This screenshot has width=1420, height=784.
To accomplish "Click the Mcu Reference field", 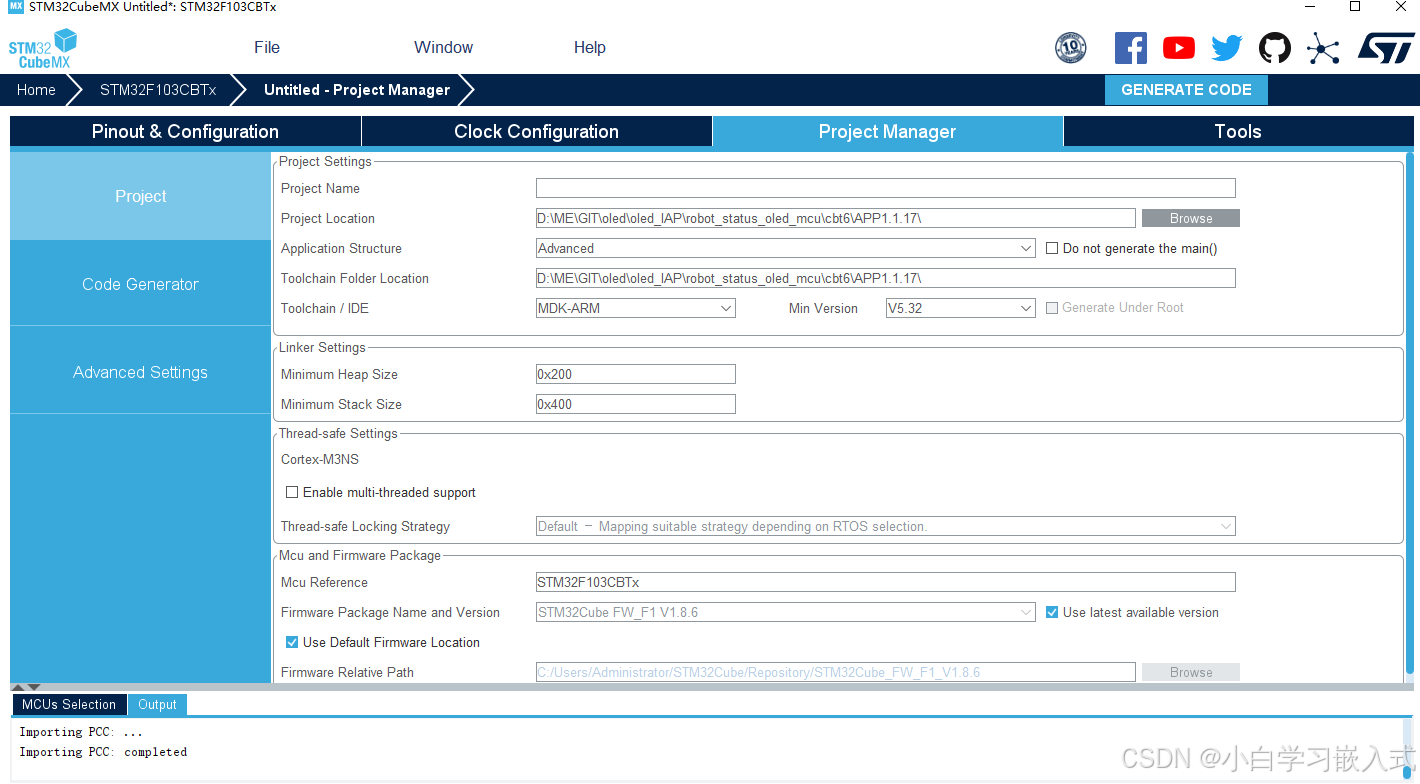I will [886, 582].
